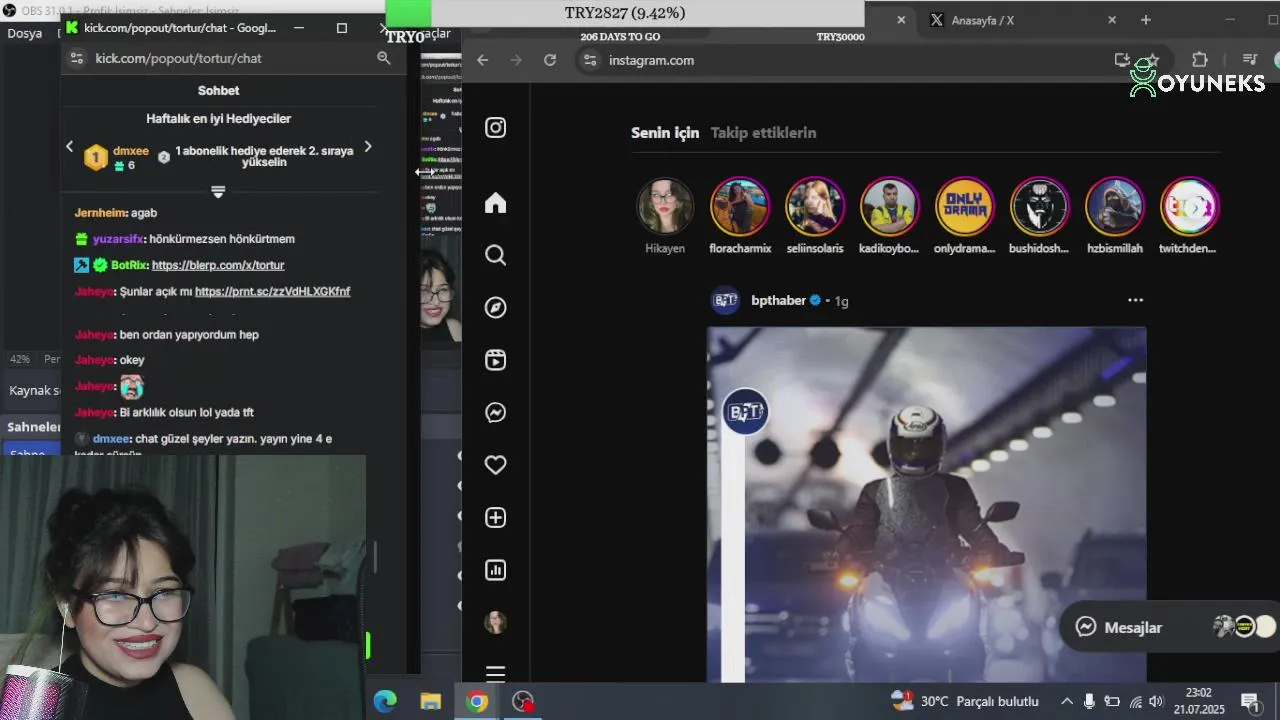Open File Explorer from taskbar
Image resolution: width=1280 pixels, height=720 pixels.
click(430, 701)
